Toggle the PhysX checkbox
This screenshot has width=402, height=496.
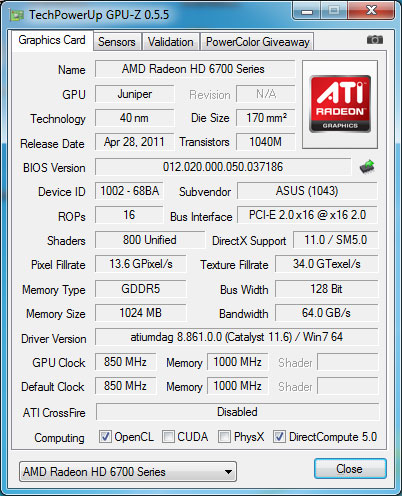(224, 436)
